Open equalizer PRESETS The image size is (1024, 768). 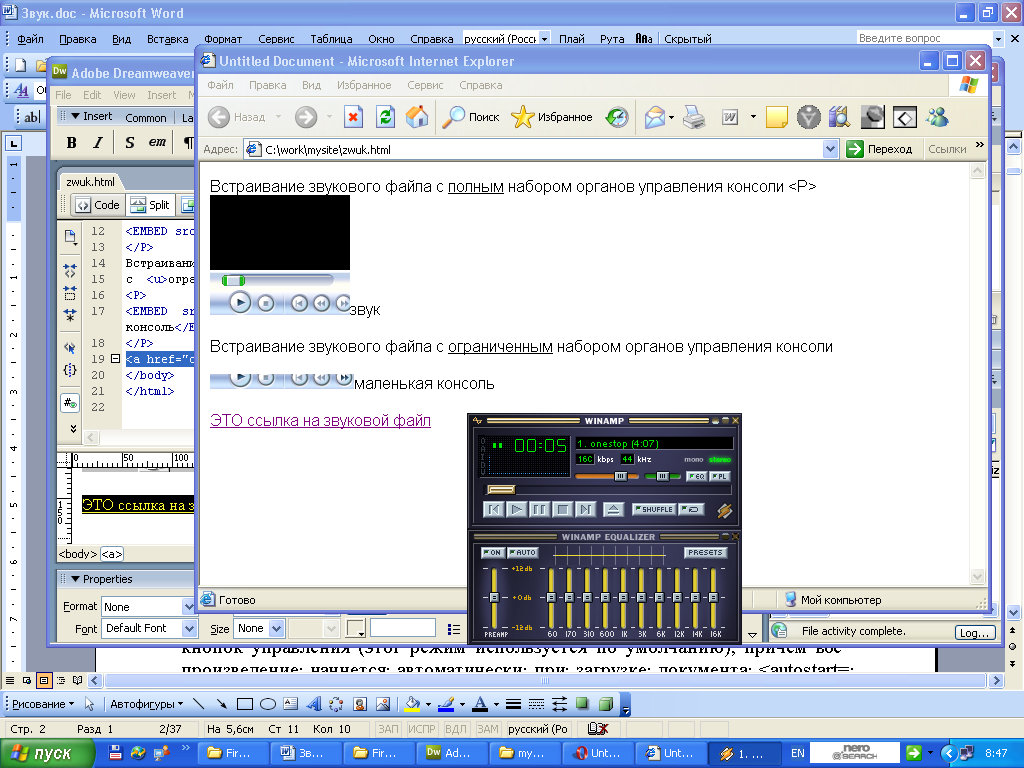705,552
